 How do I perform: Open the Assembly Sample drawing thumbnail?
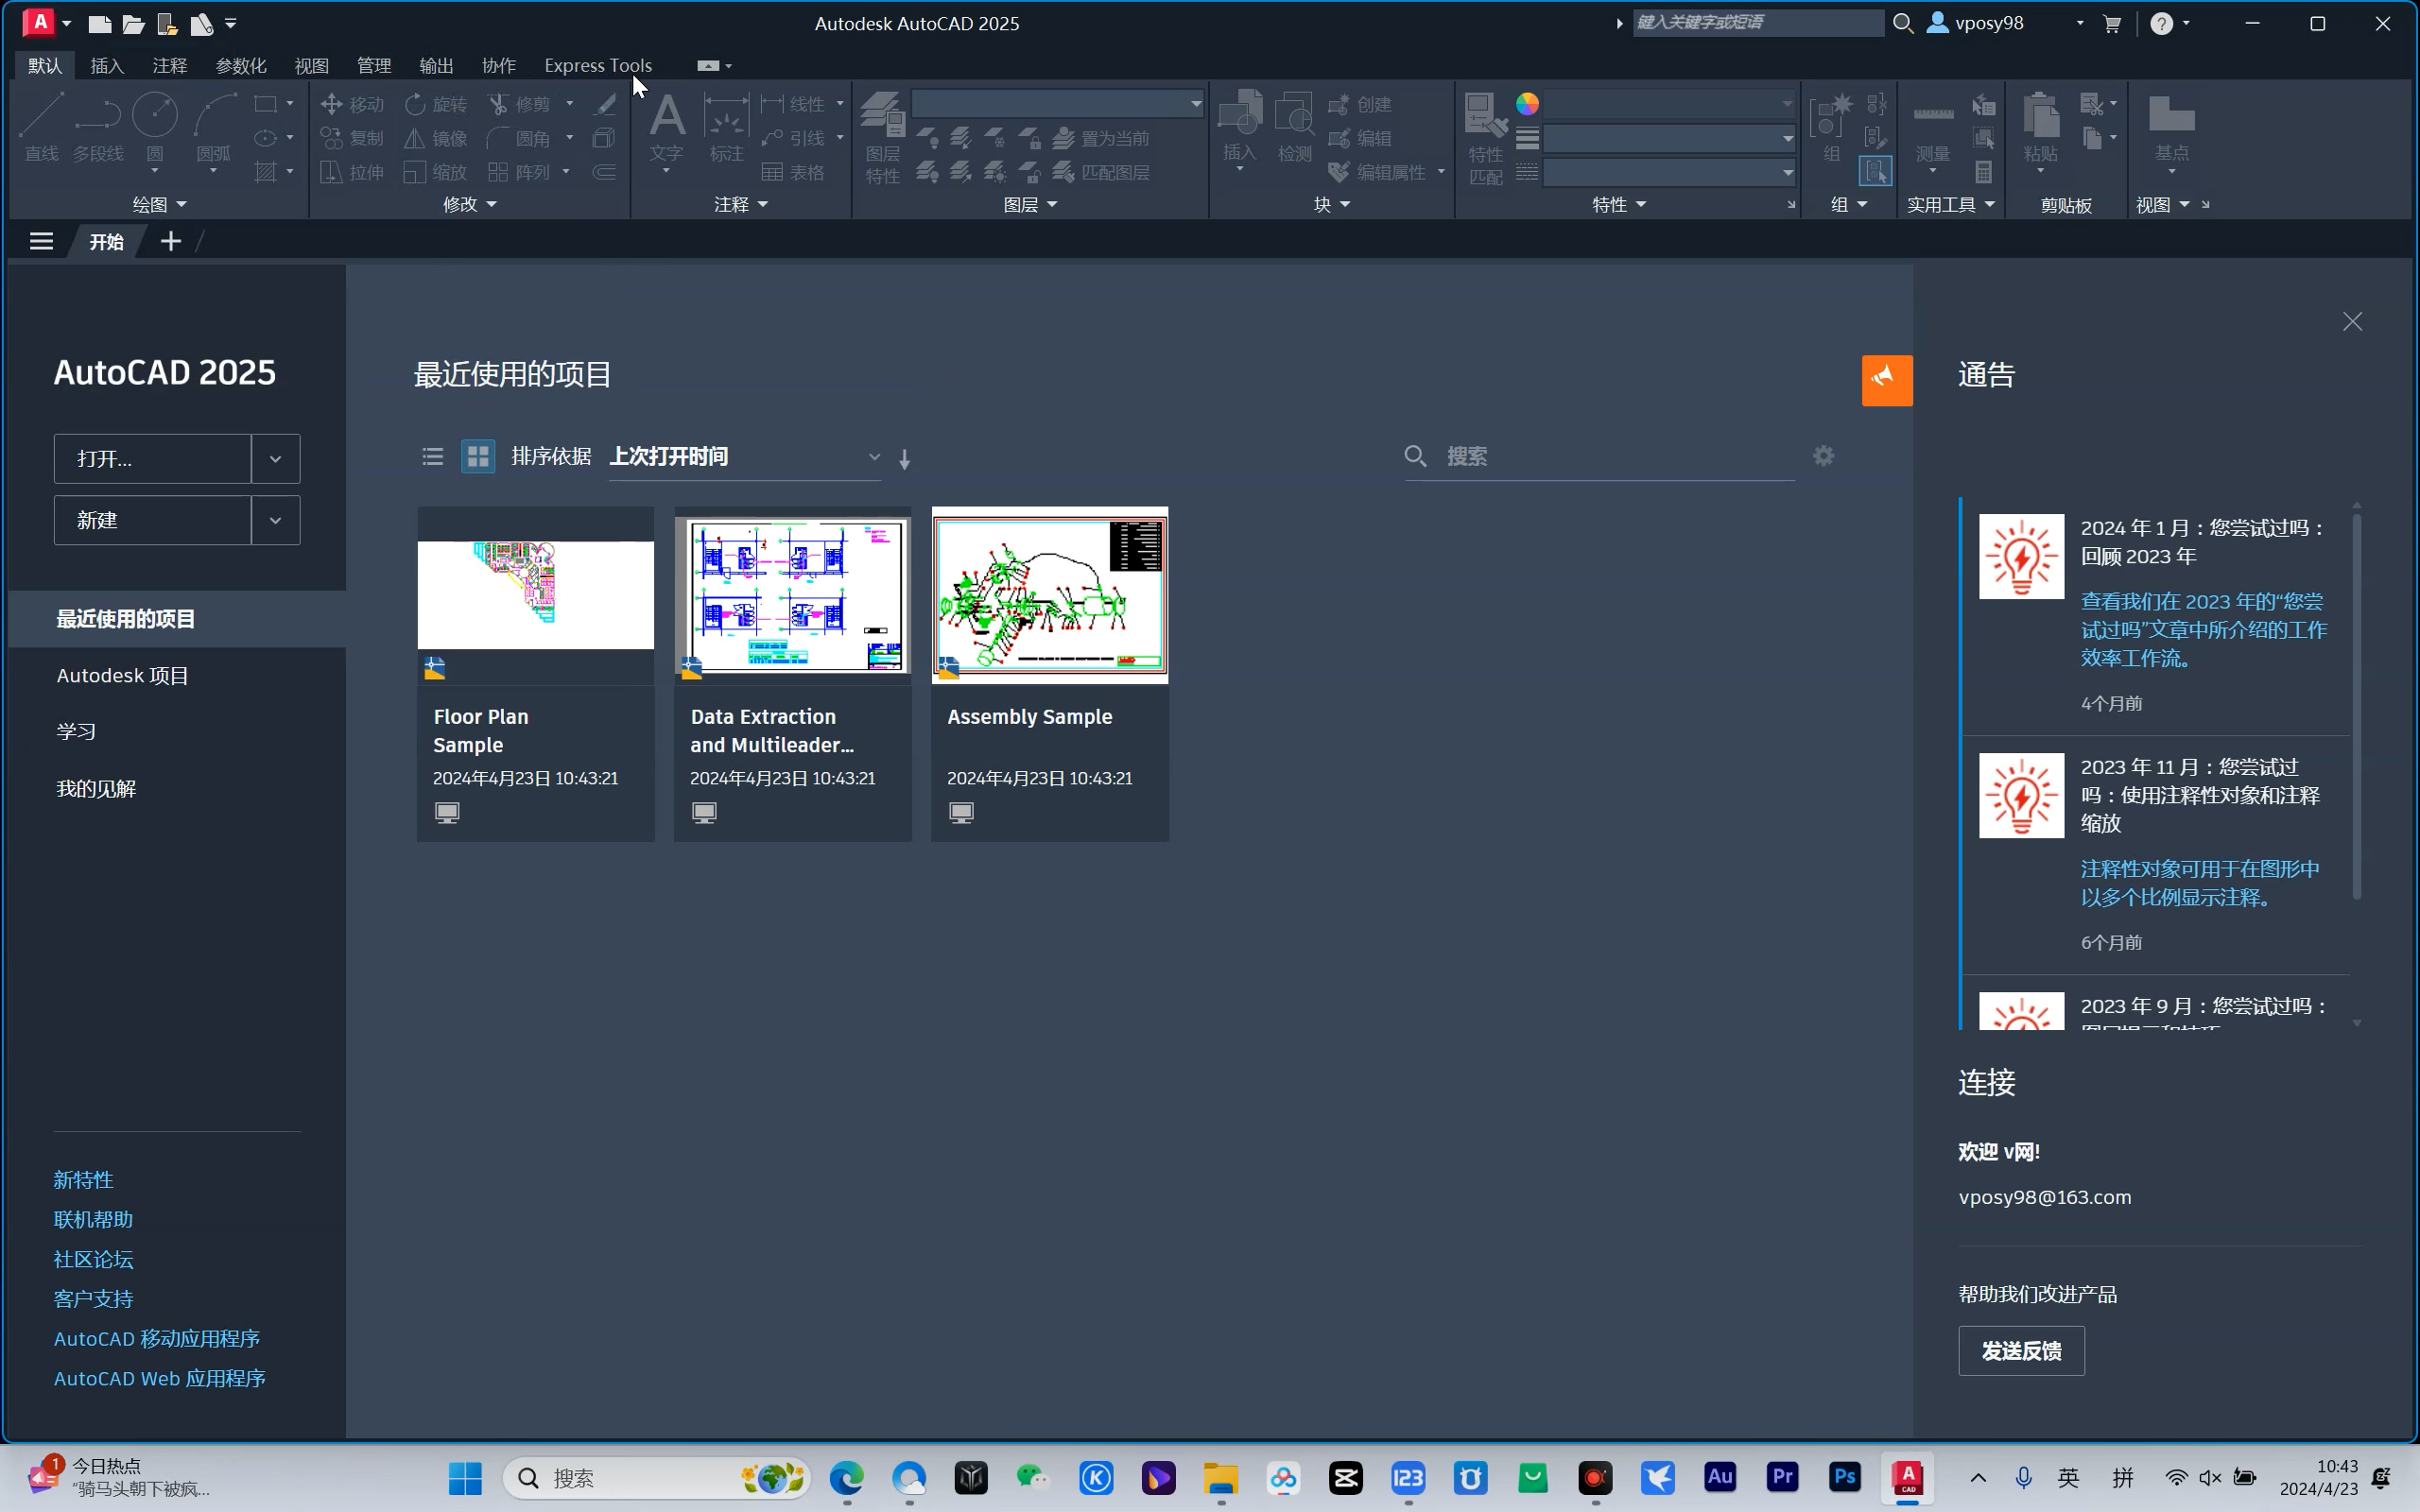pyautogui.click(x=1049, y=596)
